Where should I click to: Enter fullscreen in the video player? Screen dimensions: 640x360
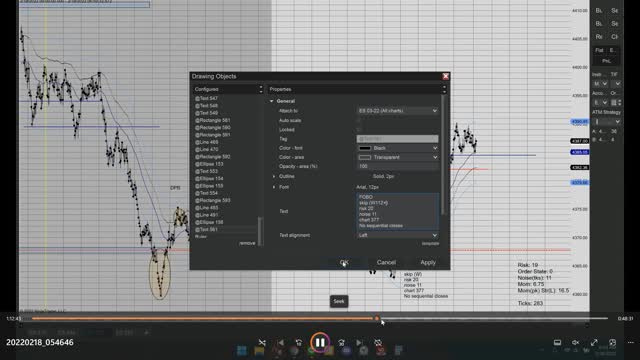pyautogui.click(x=594, y=342)
